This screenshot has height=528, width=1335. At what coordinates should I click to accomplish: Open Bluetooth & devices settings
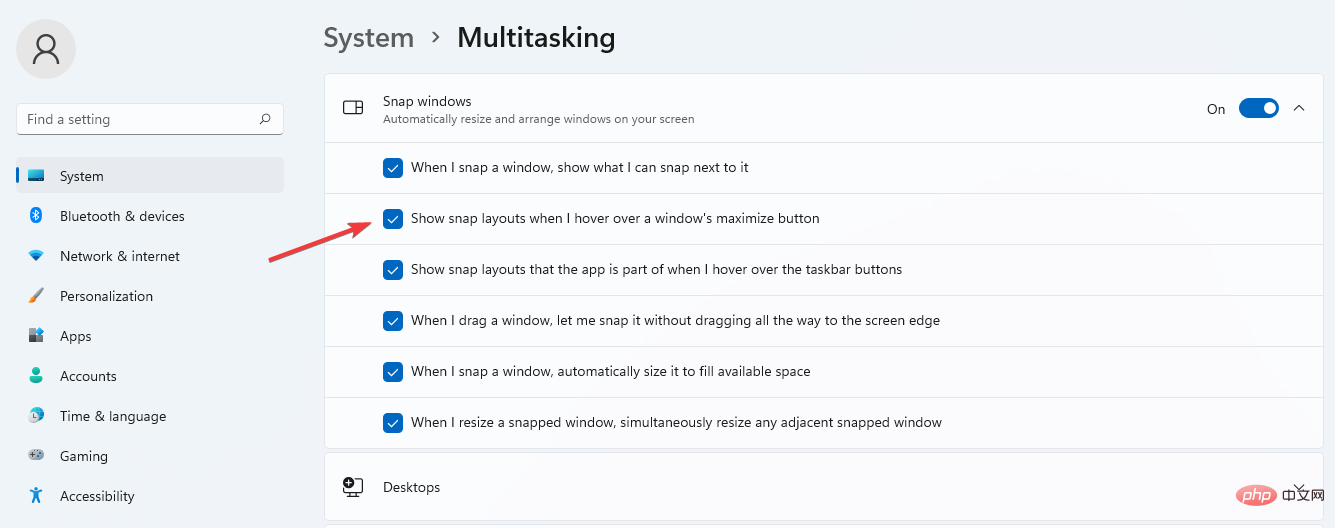coord(122,216)
